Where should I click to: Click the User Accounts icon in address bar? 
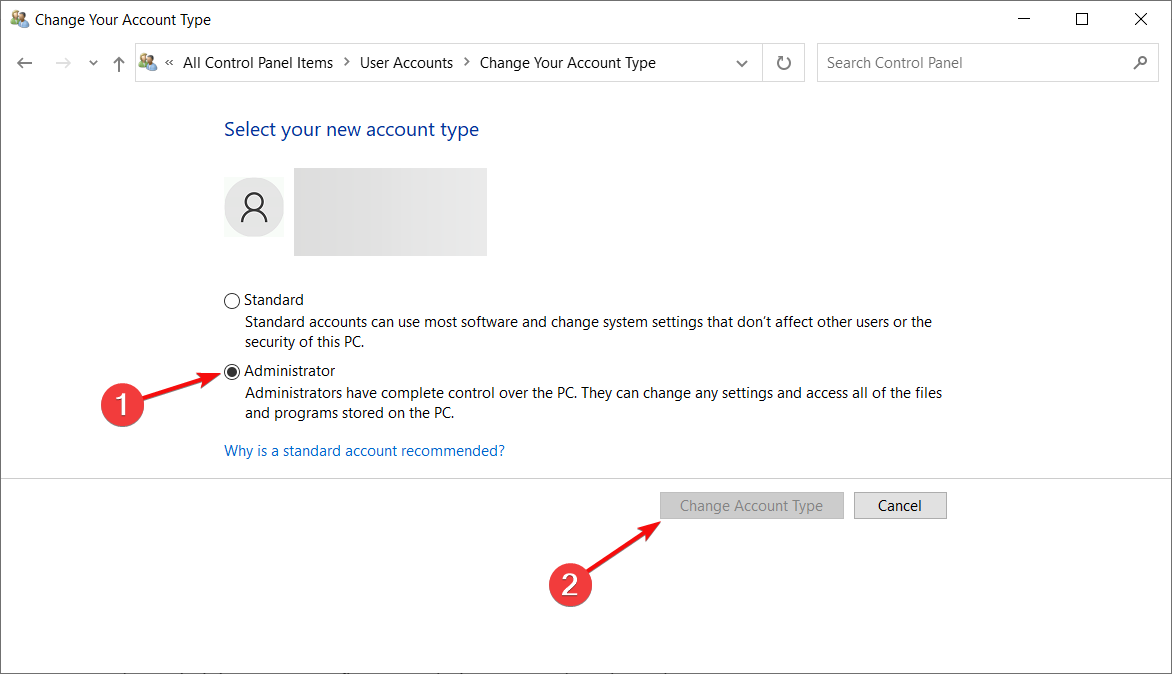(149, 62)
